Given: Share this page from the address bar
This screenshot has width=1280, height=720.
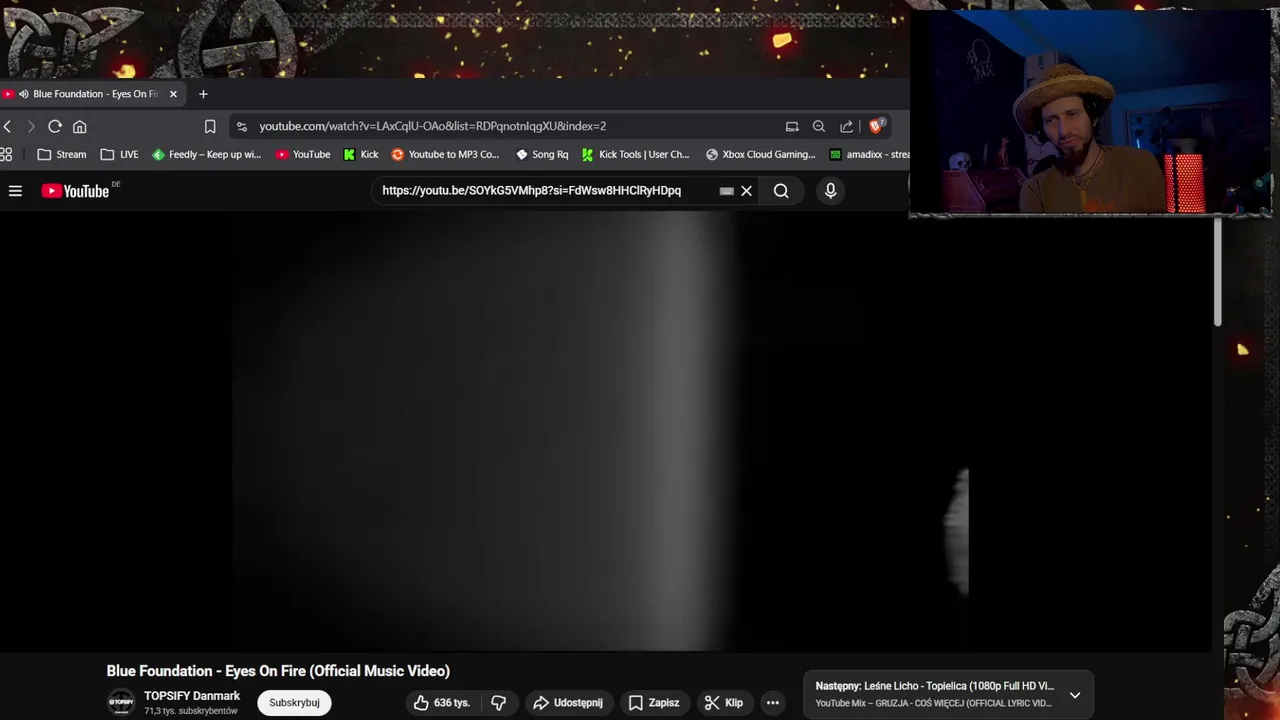Looking at the screenshot, I should click(x=847, y=126).
